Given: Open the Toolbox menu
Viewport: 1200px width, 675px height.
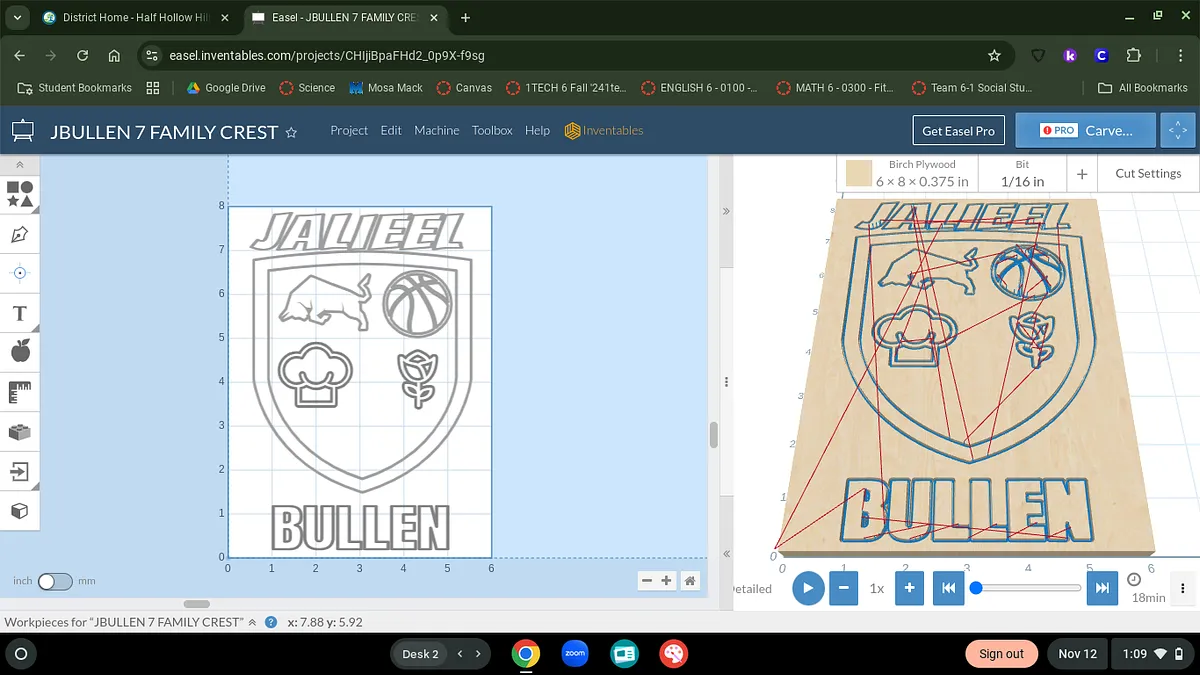Looking at the screenshot, I should (x=492, y=130).
